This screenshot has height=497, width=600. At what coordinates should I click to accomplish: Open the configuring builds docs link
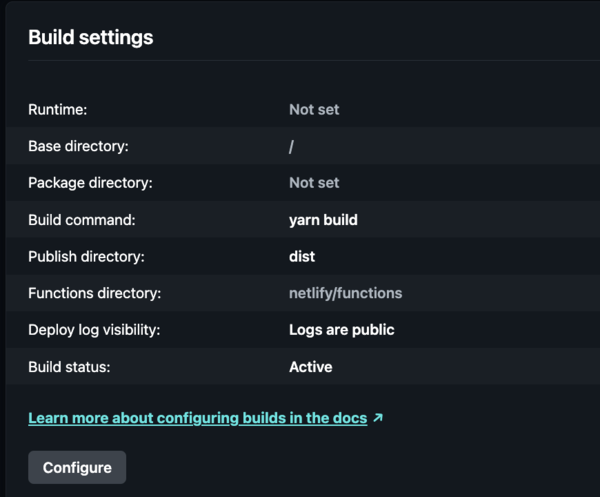197,417
